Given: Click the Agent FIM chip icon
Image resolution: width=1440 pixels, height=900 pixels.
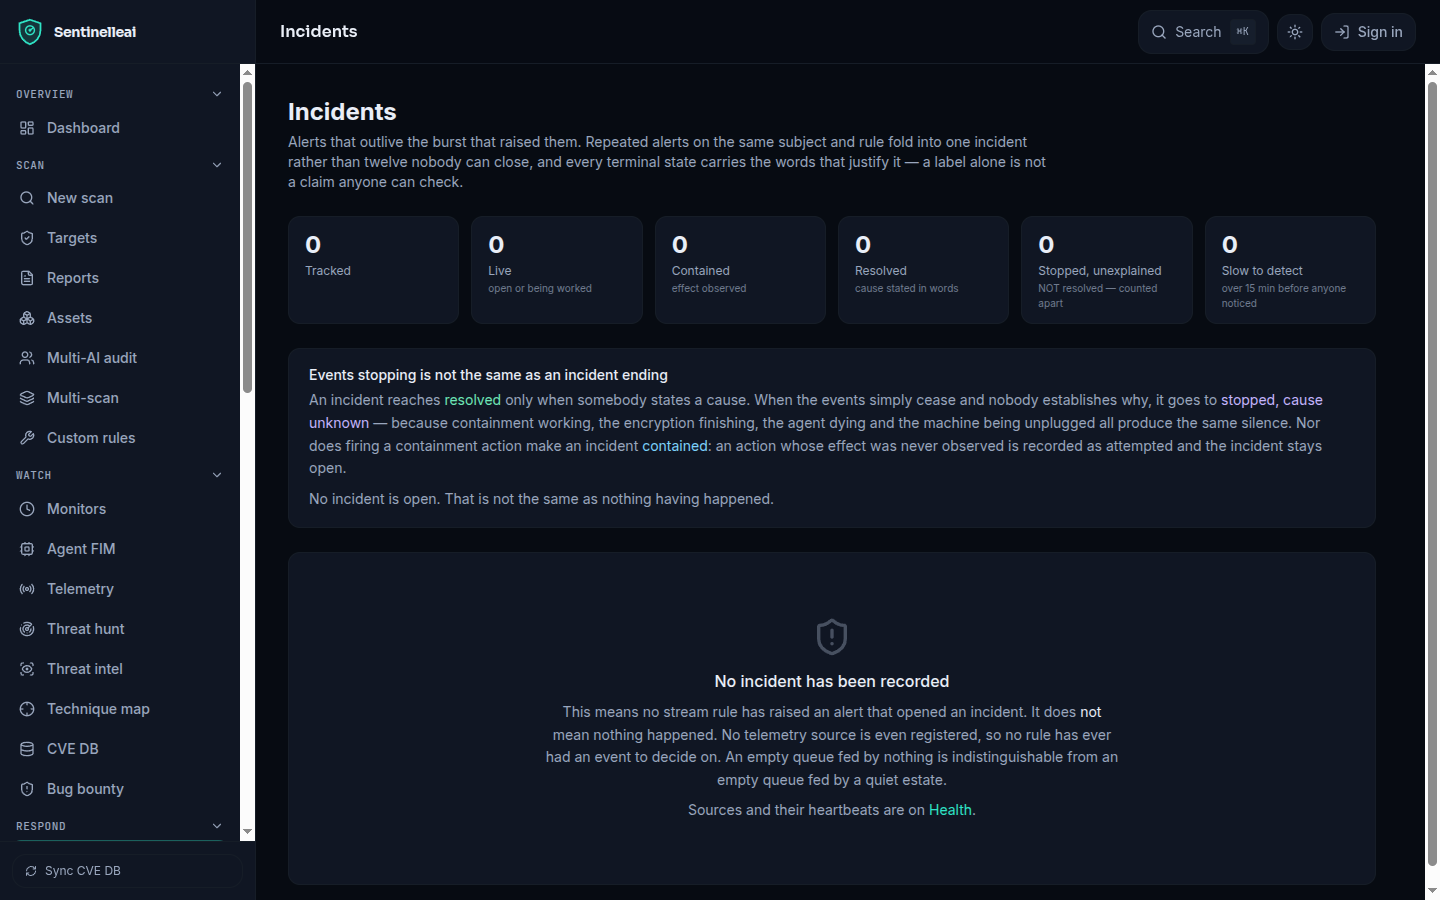Looking at the screenshot, I should coord(27,549).
